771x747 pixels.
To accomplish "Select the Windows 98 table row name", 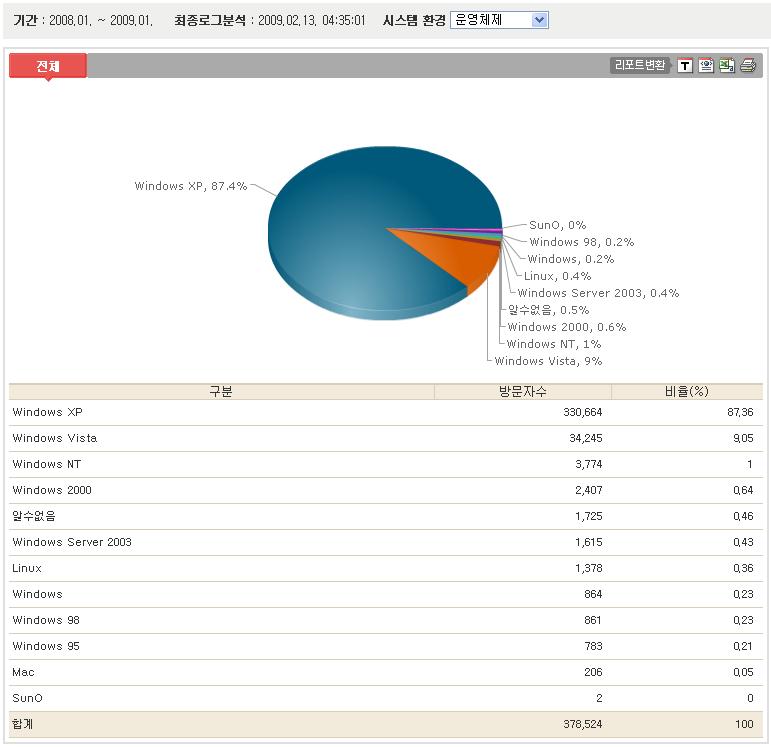I will [46, 620].
